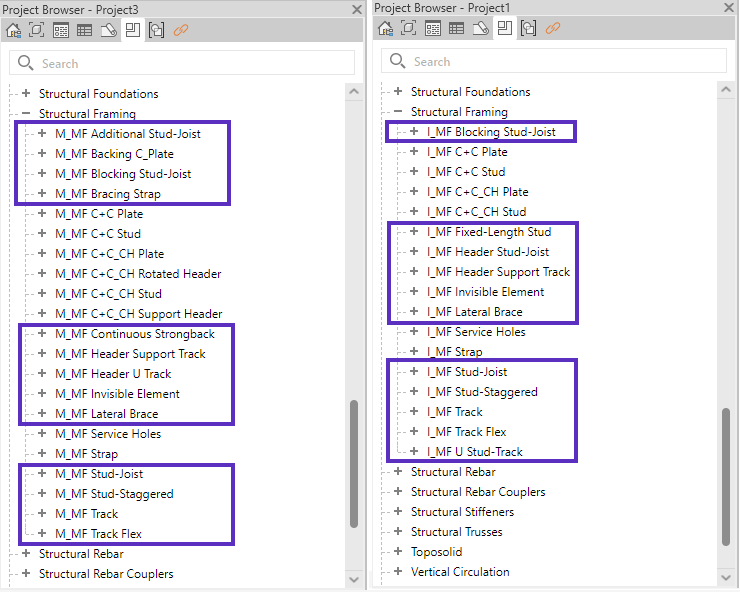
Task: Click the orange Revit Links icon in Project3 browser
Action: pos(181,30)
